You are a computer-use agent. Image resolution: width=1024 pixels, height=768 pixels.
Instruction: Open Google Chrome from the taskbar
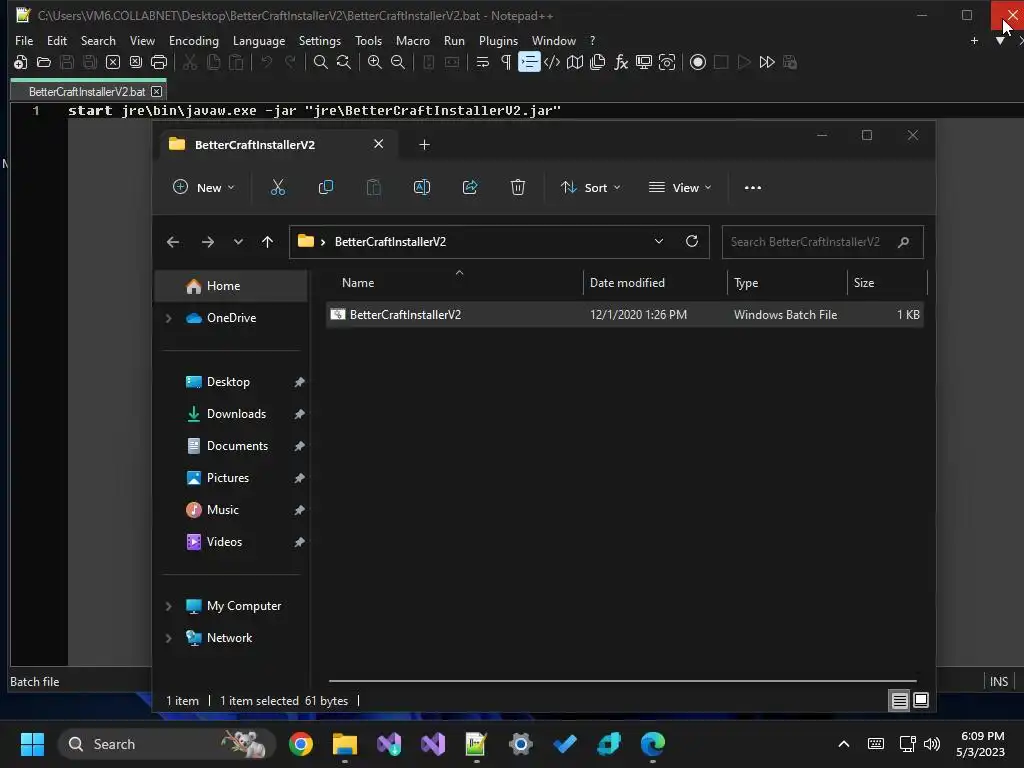point(301,744)
